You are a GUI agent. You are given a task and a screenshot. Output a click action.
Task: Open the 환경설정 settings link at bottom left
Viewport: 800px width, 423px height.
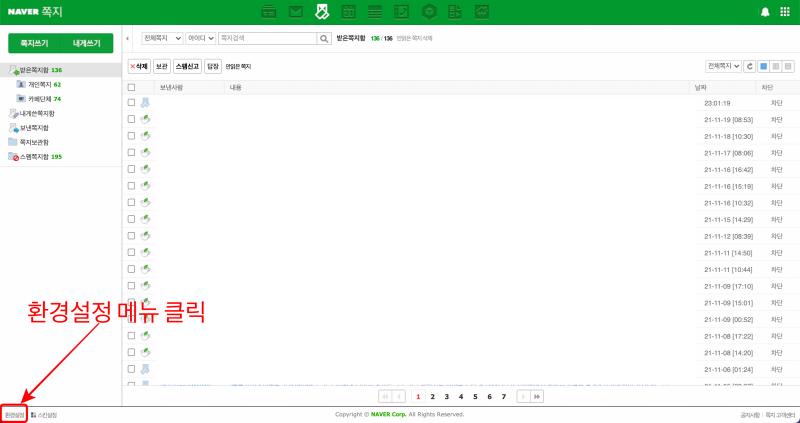tap(14, 415)
